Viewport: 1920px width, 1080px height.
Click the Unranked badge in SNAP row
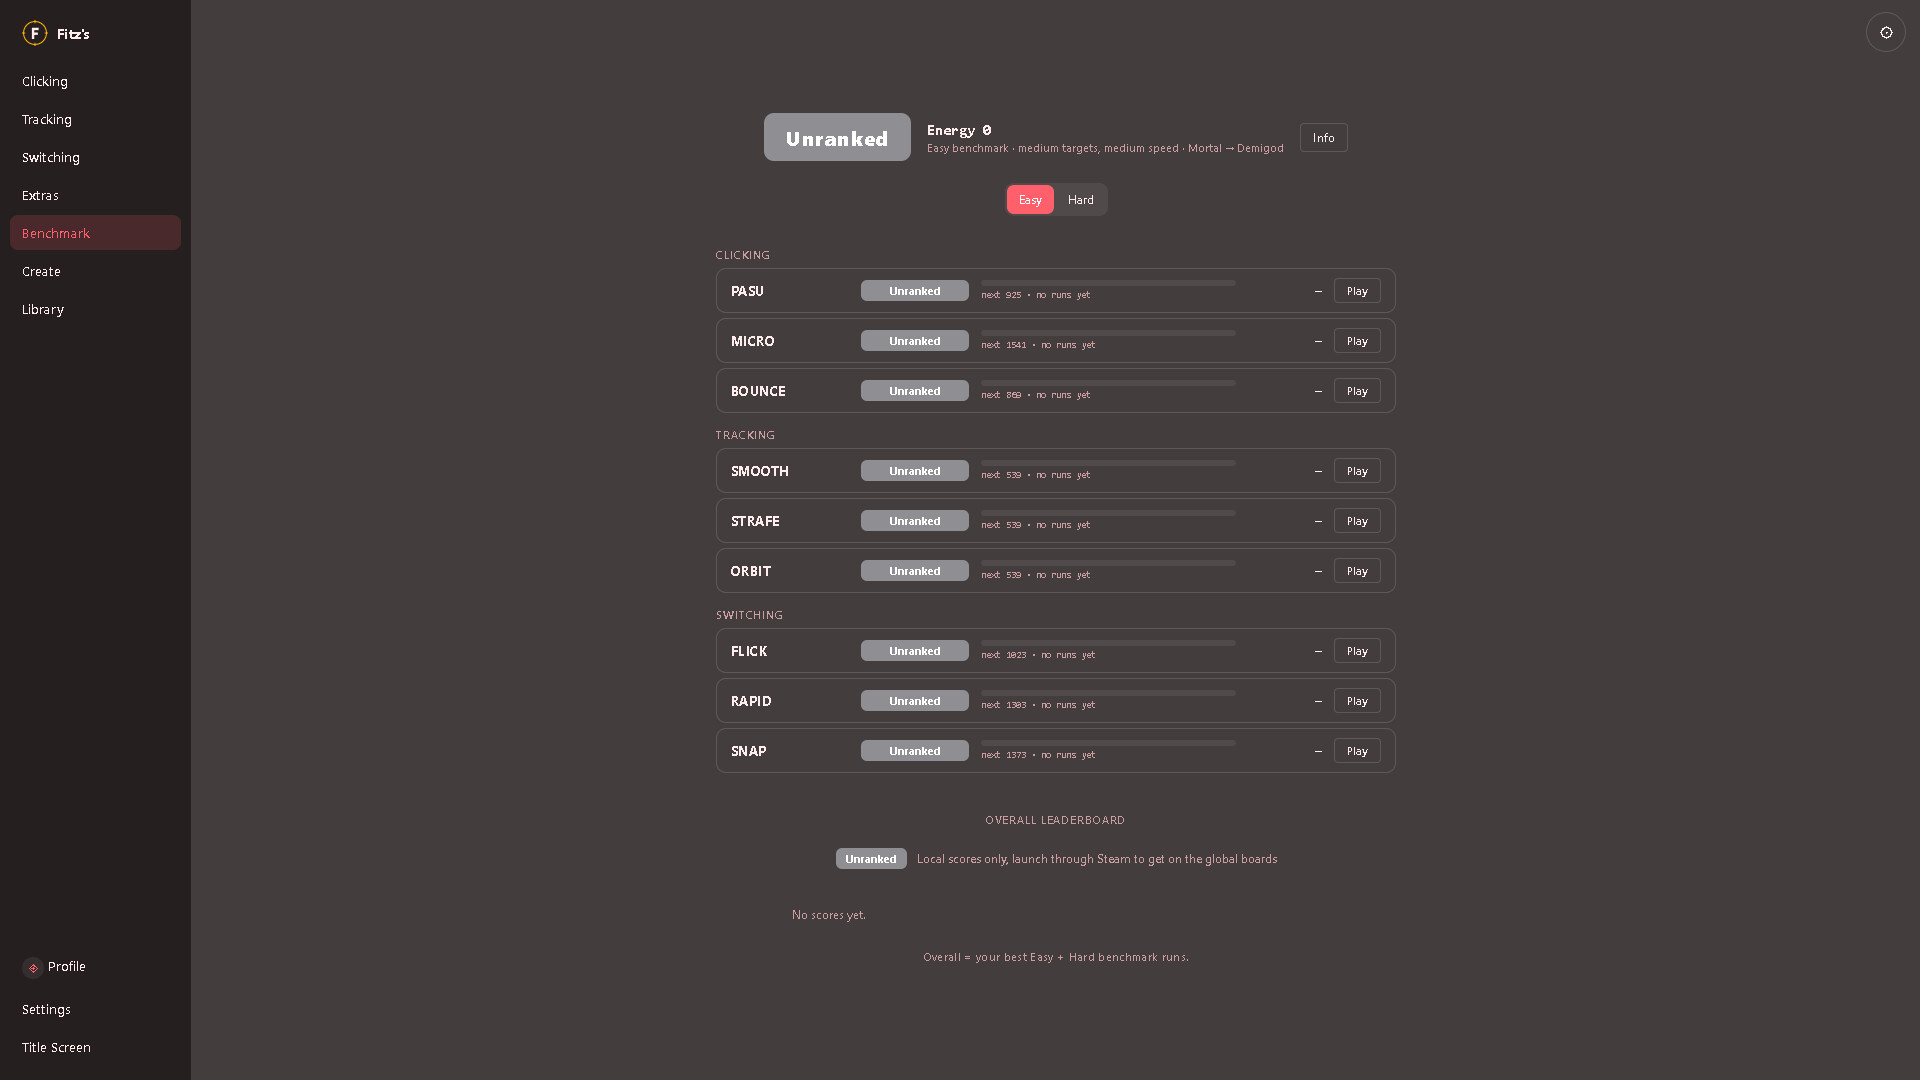point(914,751)
